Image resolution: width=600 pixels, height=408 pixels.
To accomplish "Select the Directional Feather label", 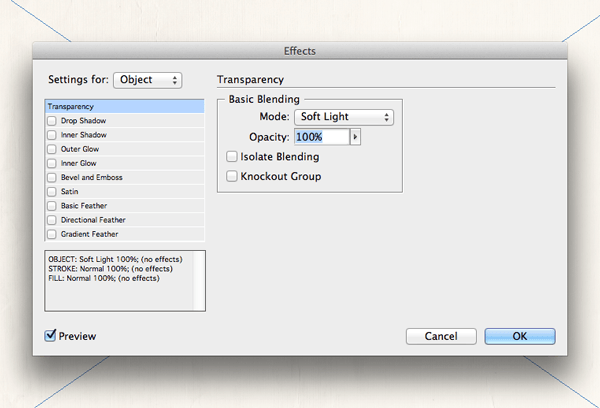I will coord(93,220).
